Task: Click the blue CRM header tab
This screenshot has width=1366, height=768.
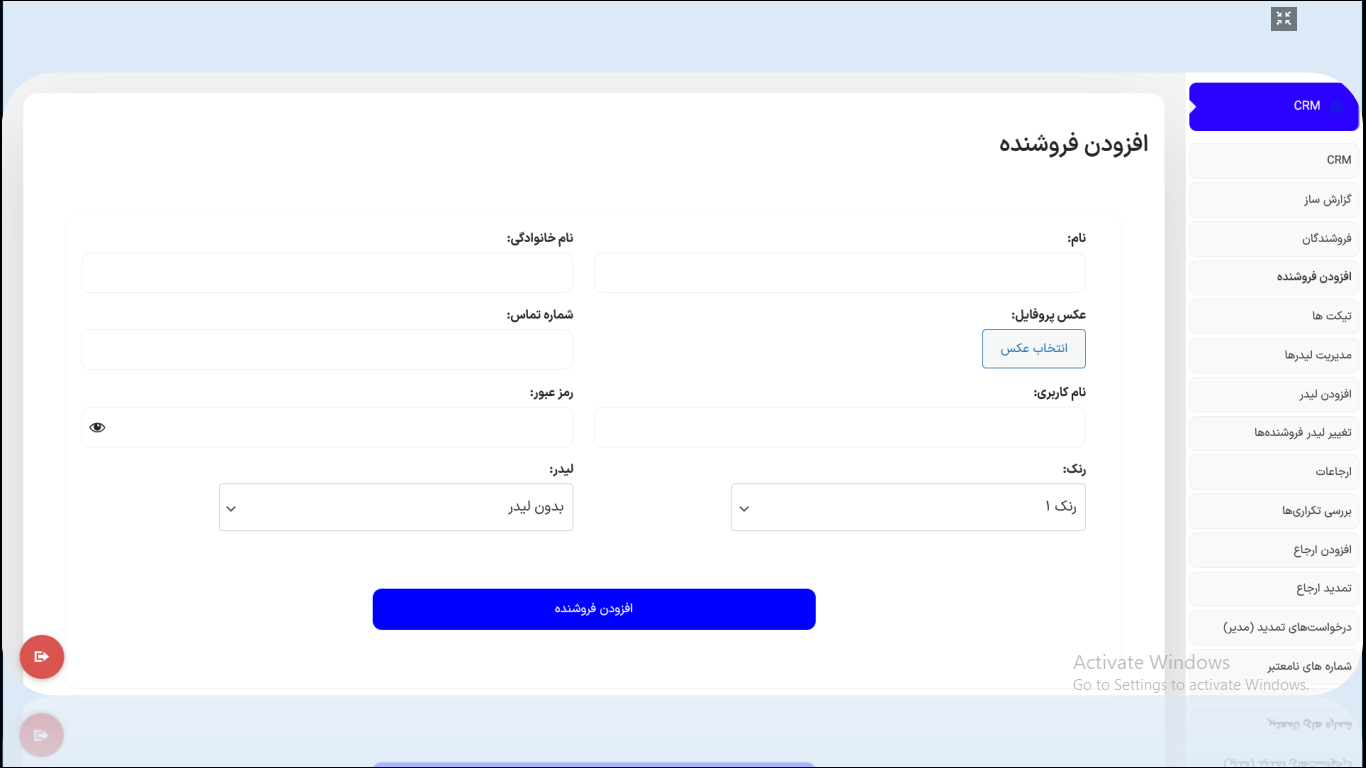Action: point(1273,106)
